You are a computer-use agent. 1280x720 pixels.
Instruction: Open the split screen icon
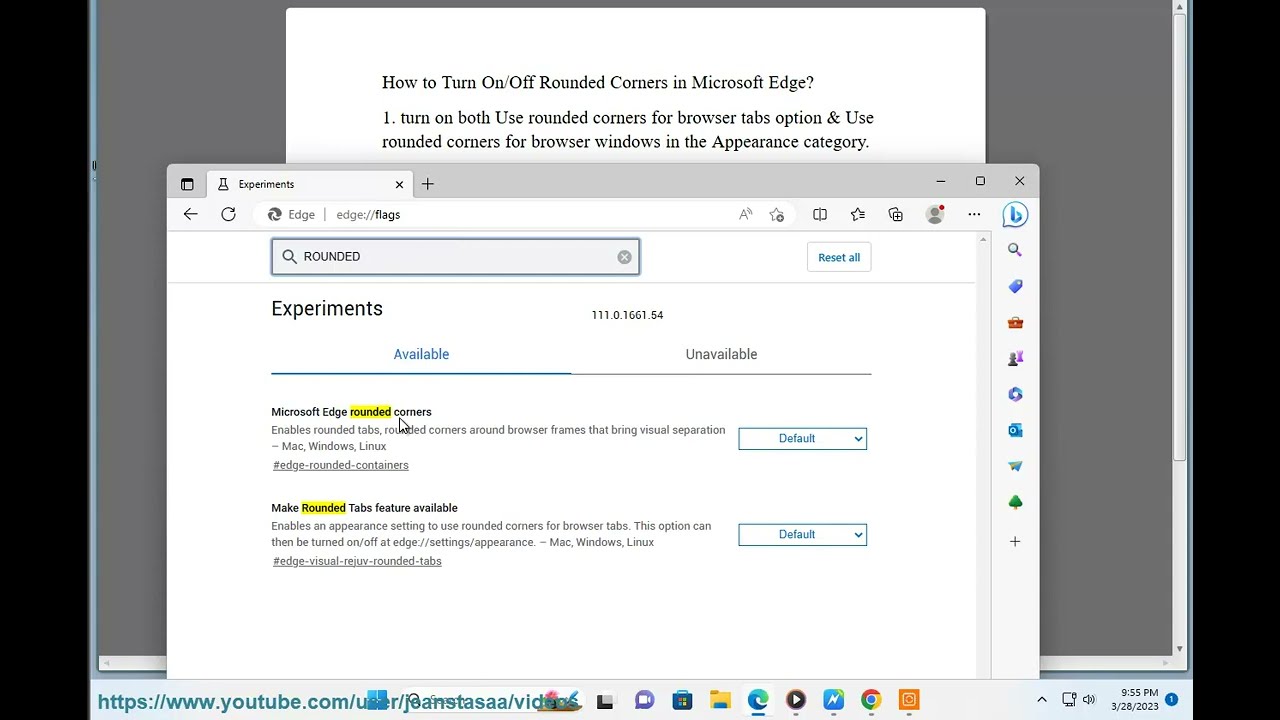click(x=820, y=214)
